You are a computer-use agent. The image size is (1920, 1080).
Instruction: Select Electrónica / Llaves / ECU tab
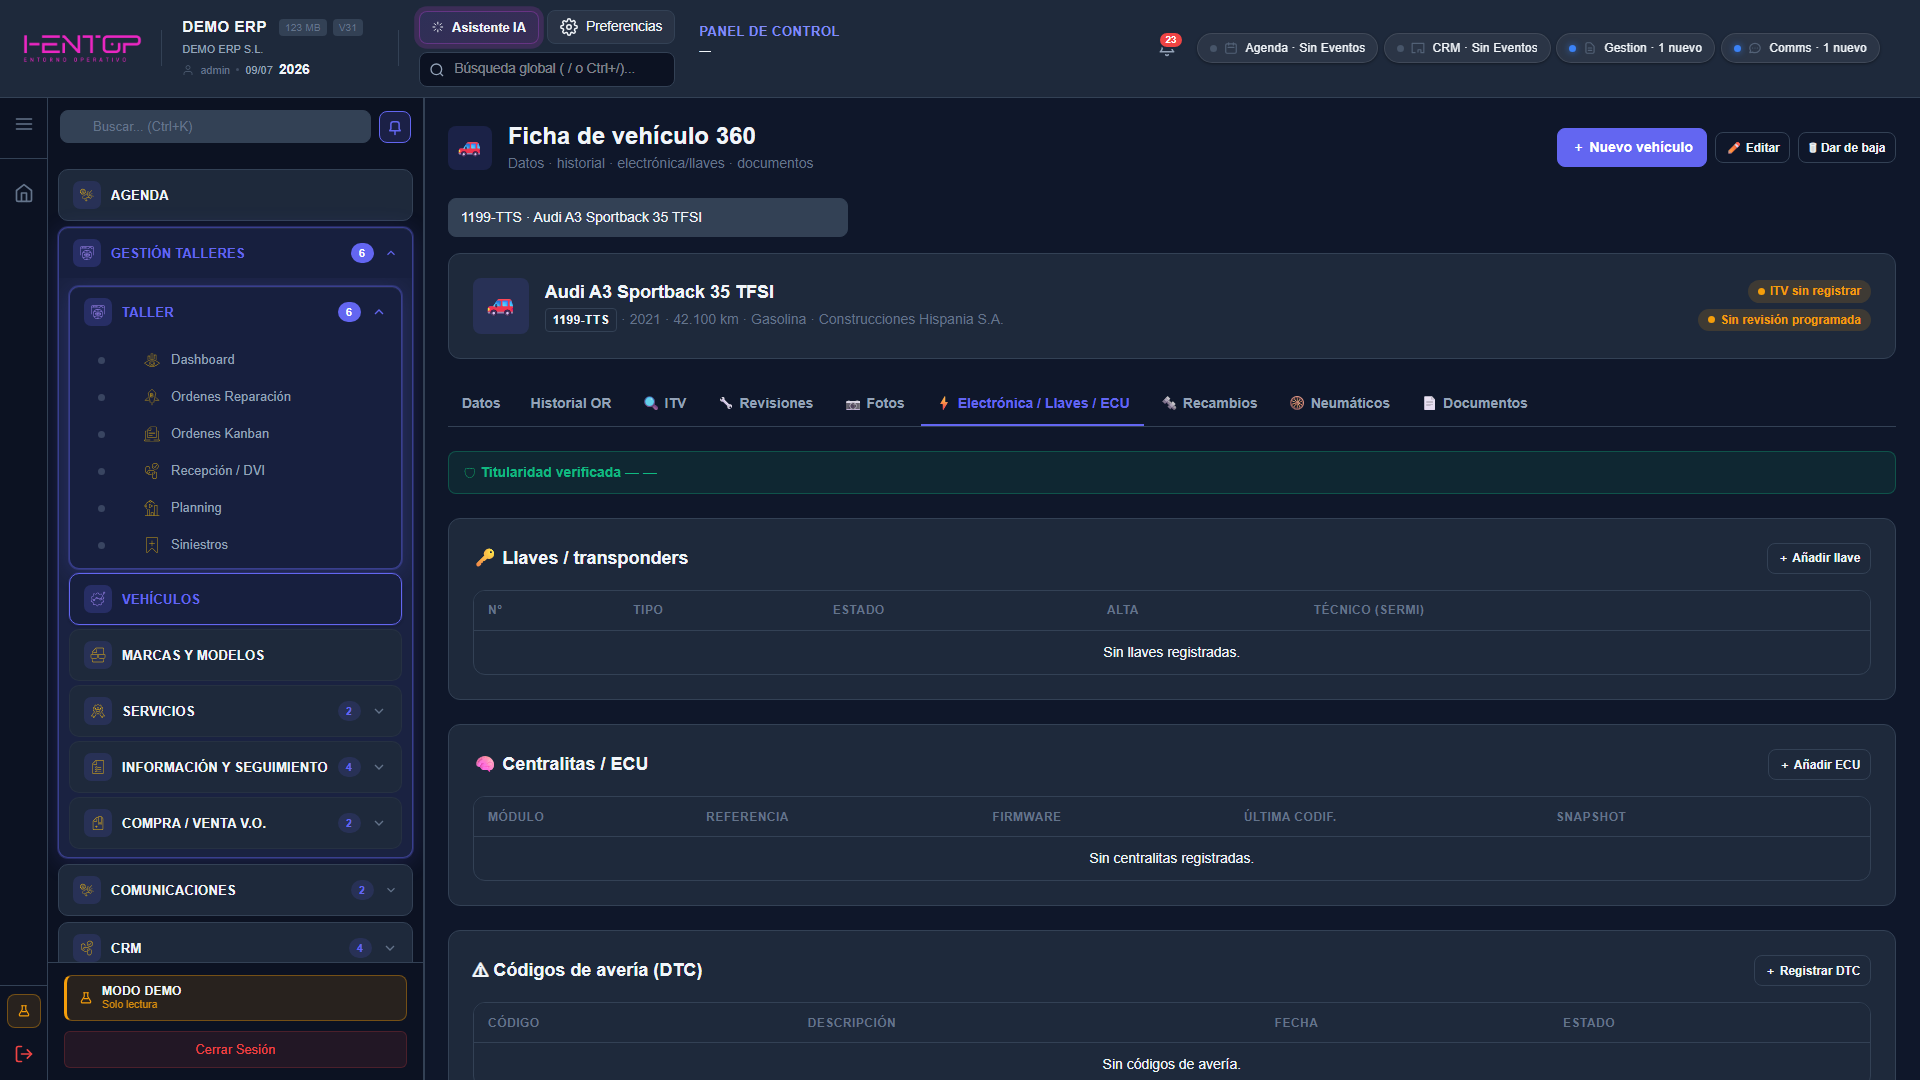pos(1033,404)
